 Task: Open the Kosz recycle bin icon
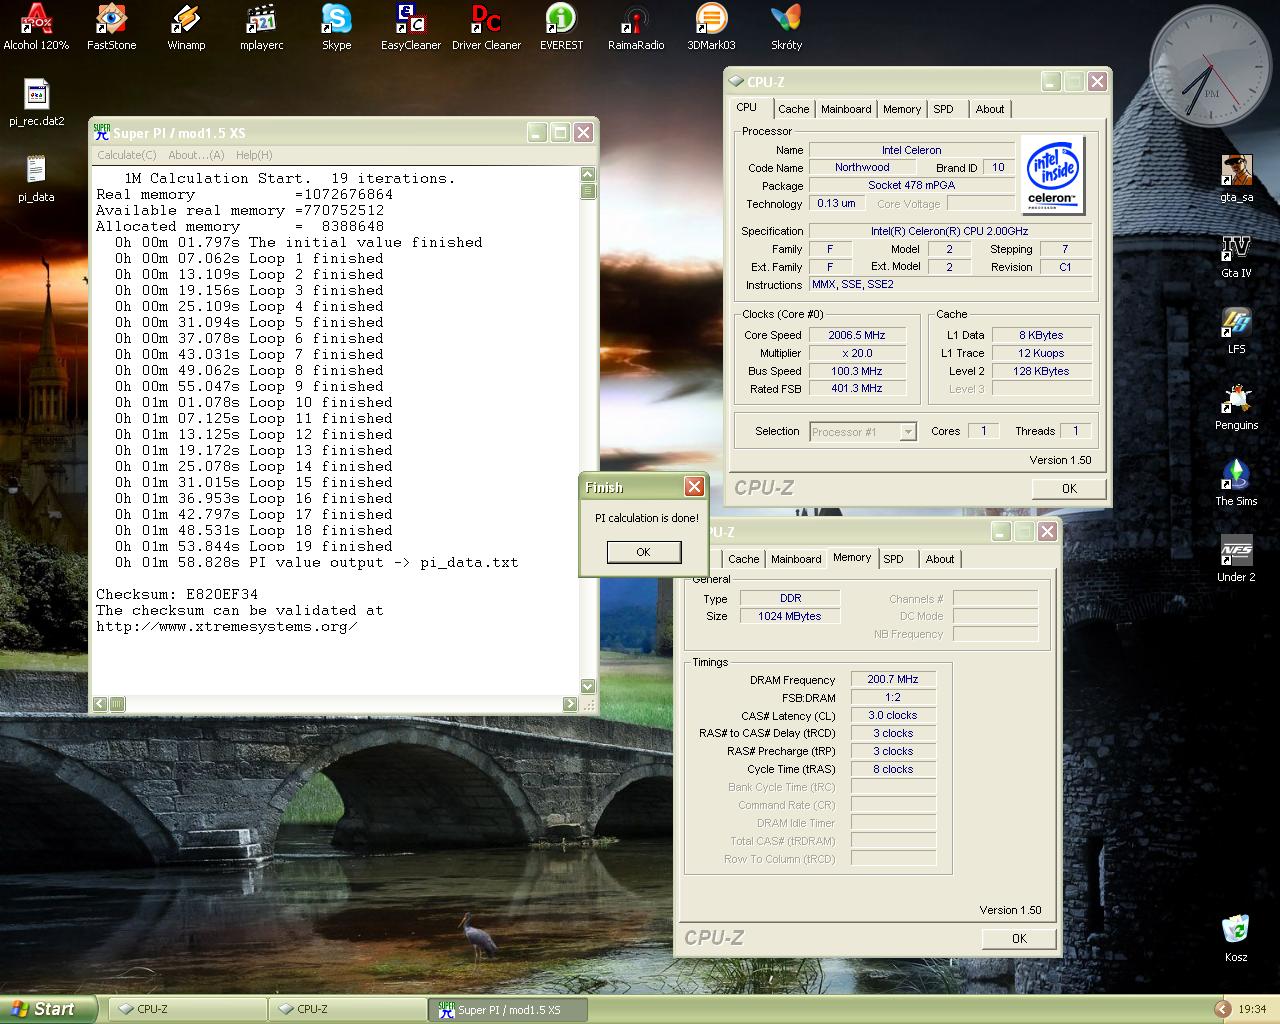pos(1236,930)
